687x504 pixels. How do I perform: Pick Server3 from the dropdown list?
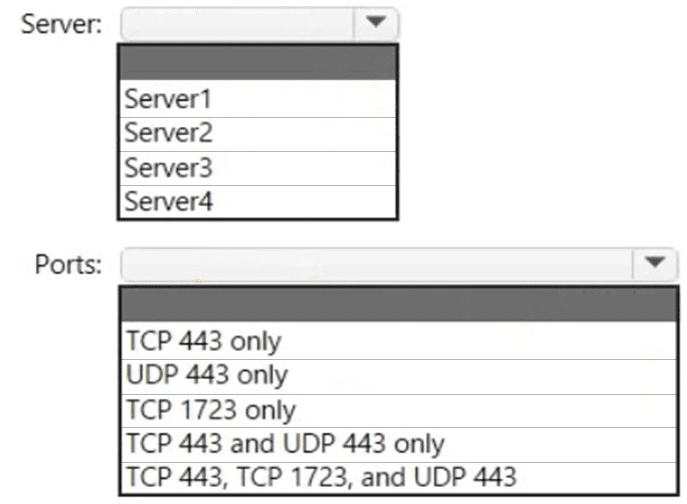pos(258,167)
